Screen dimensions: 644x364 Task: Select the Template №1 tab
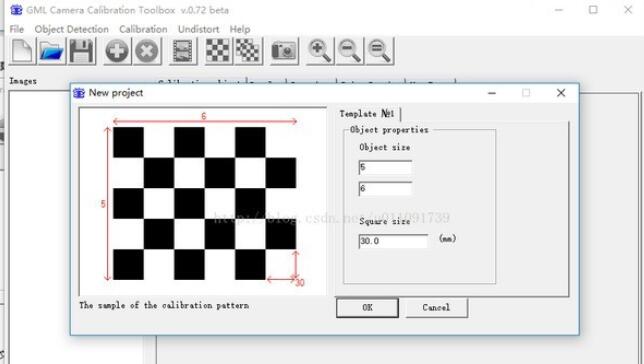pos(367,113)
